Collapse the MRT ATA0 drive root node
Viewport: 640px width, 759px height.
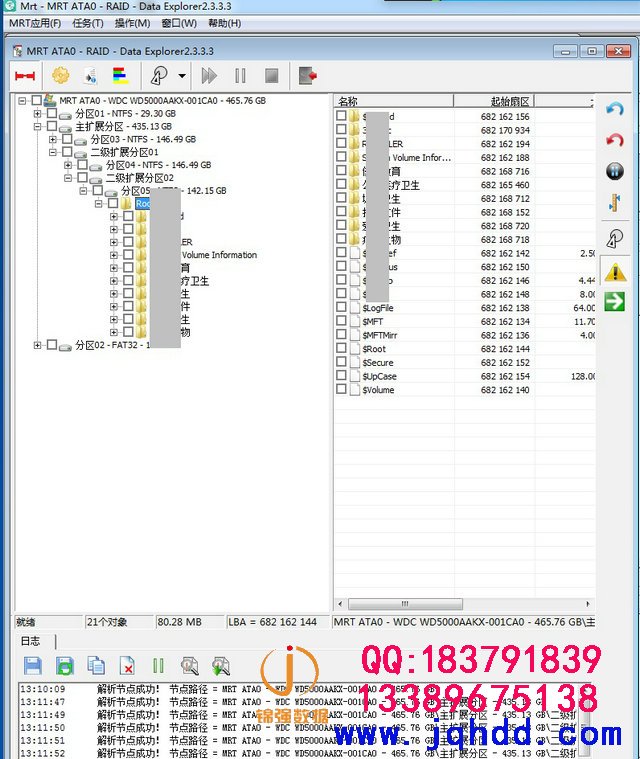point(22,101)
